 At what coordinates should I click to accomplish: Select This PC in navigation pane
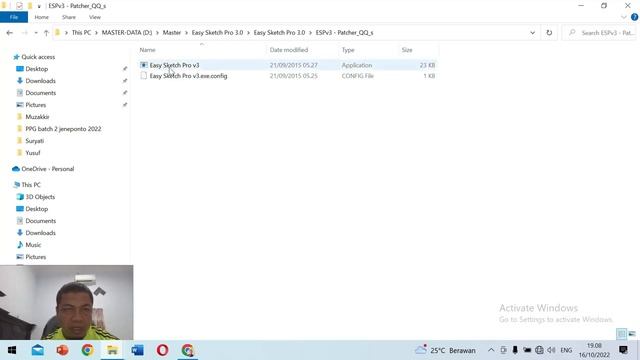[31, 185]
